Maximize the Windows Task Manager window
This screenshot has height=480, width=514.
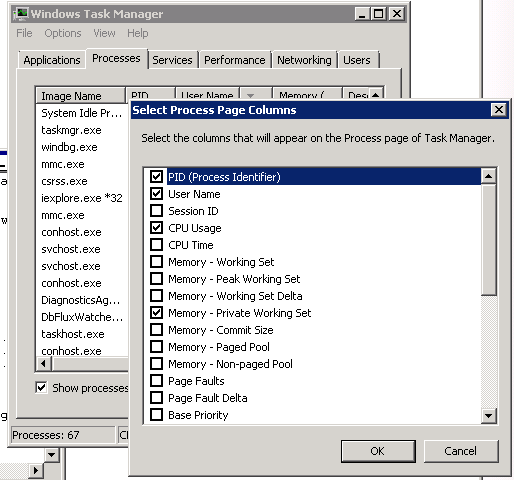379,14
